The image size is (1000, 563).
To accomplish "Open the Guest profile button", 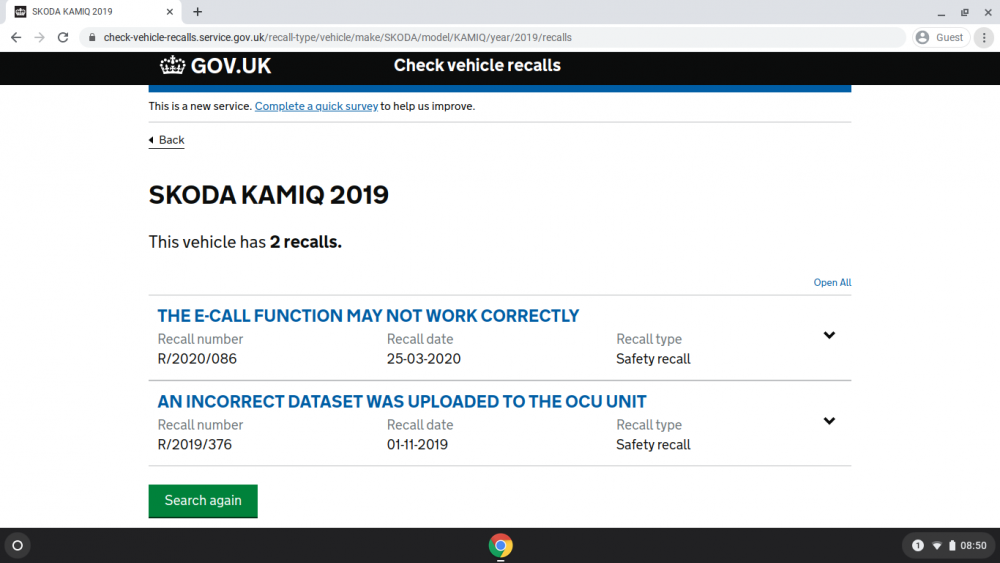I will point(940,38).
